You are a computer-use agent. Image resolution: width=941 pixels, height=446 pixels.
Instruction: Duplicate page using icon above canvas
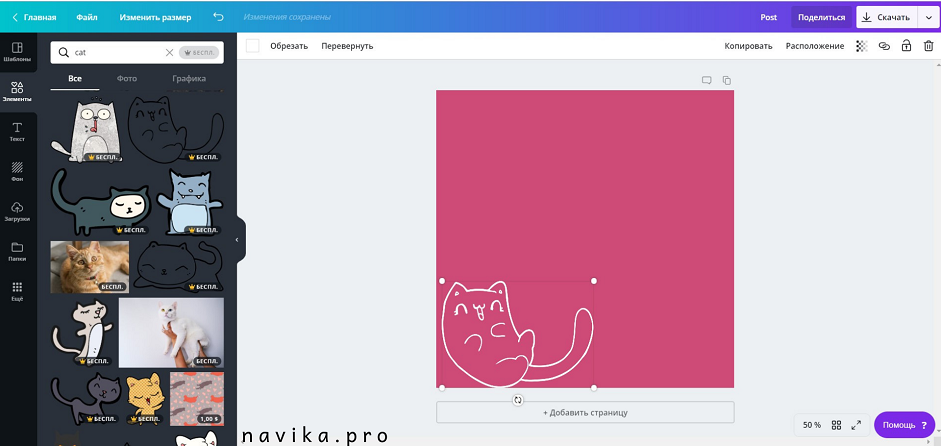tap(727, 80)
